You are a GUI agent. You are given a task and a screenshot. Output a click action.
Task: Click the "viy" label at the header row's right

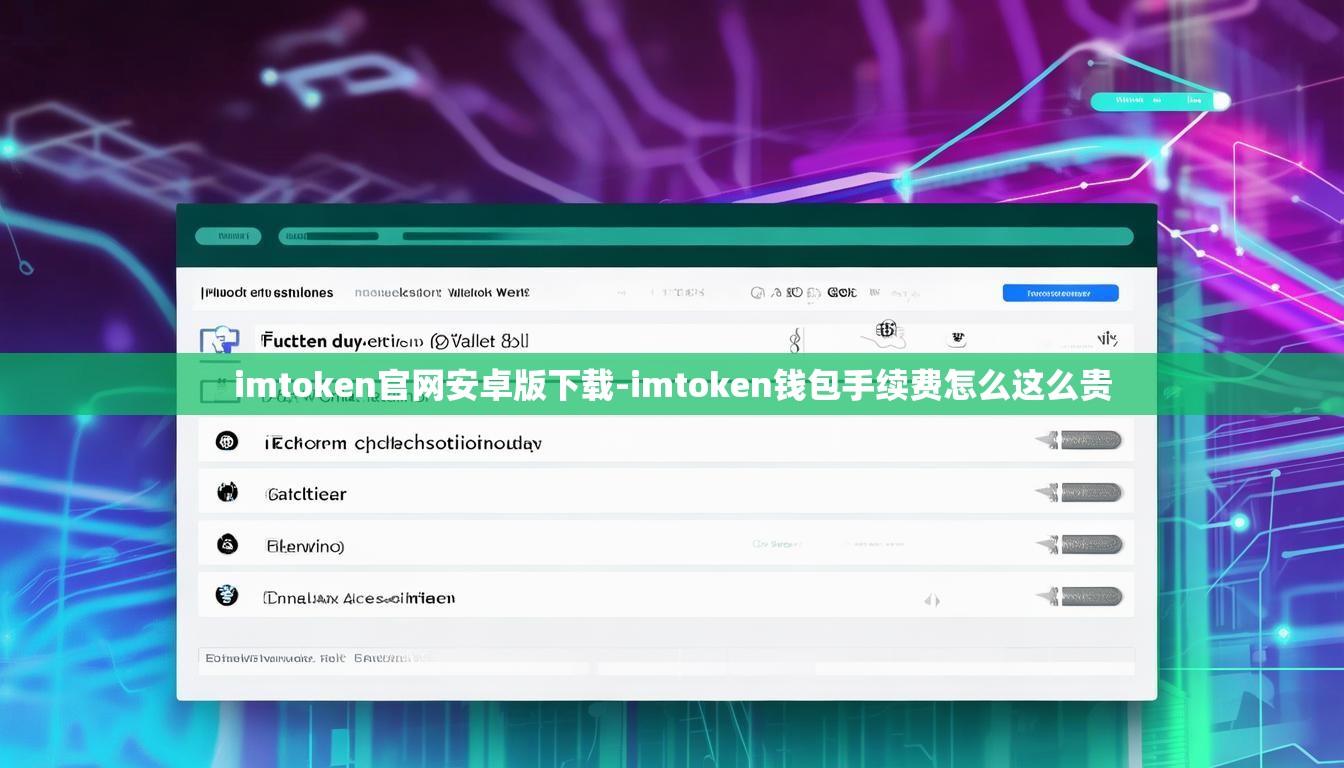[x=1106, y=339]
